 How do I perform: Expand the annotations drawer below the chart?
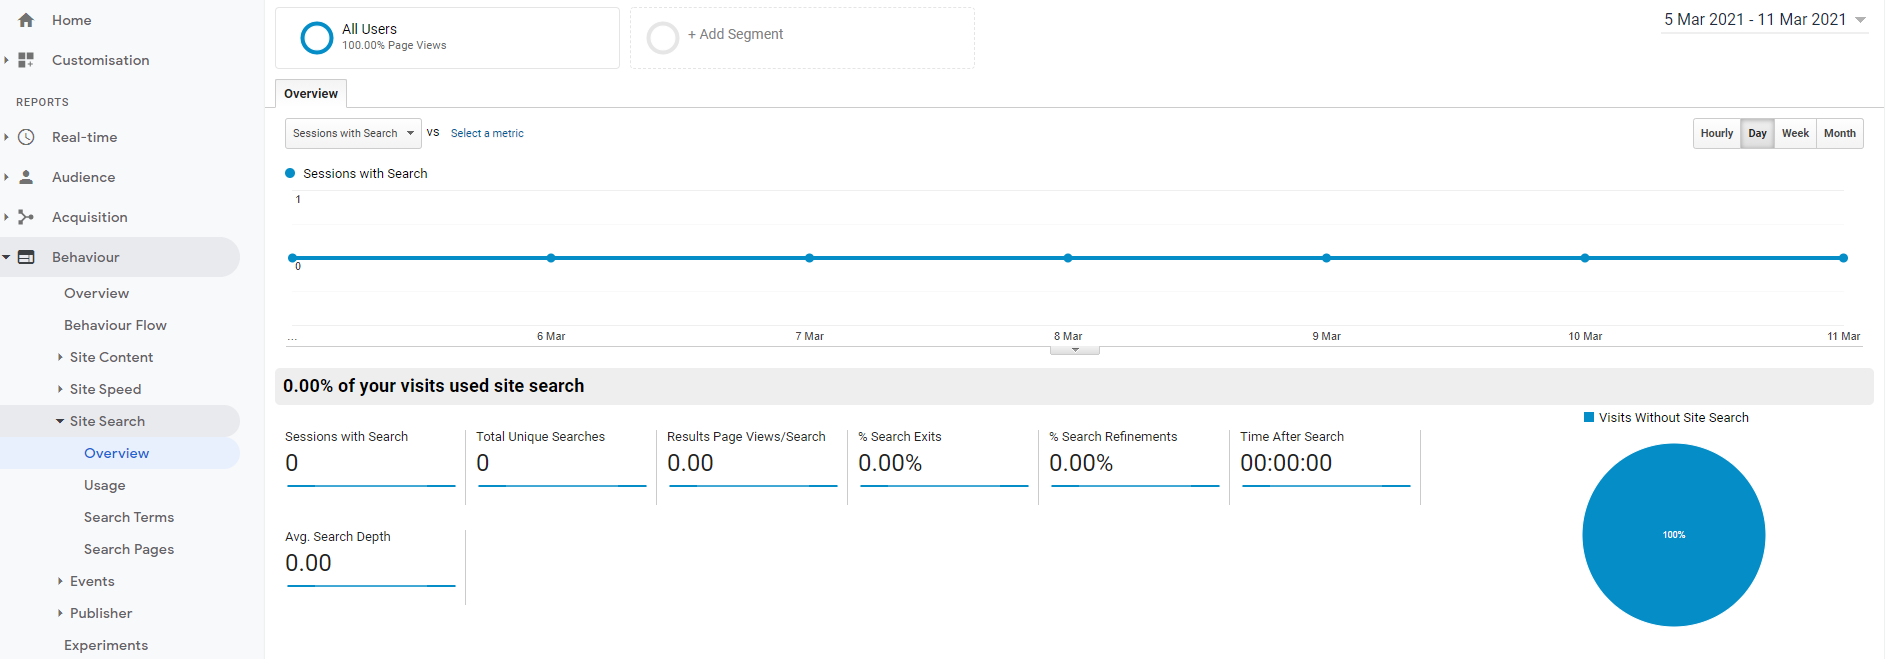(1075, 350)
